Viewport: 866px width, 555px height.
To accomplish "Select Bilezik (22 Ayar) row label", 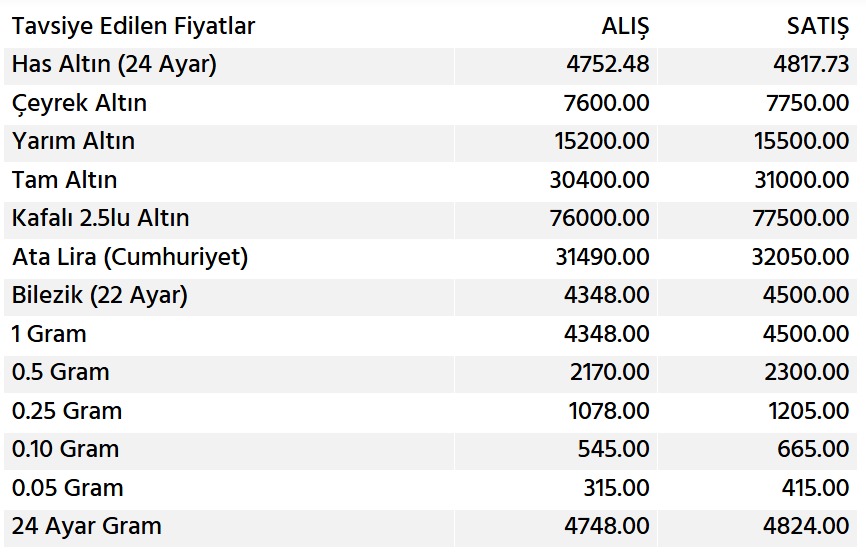I will pos(100,295).
